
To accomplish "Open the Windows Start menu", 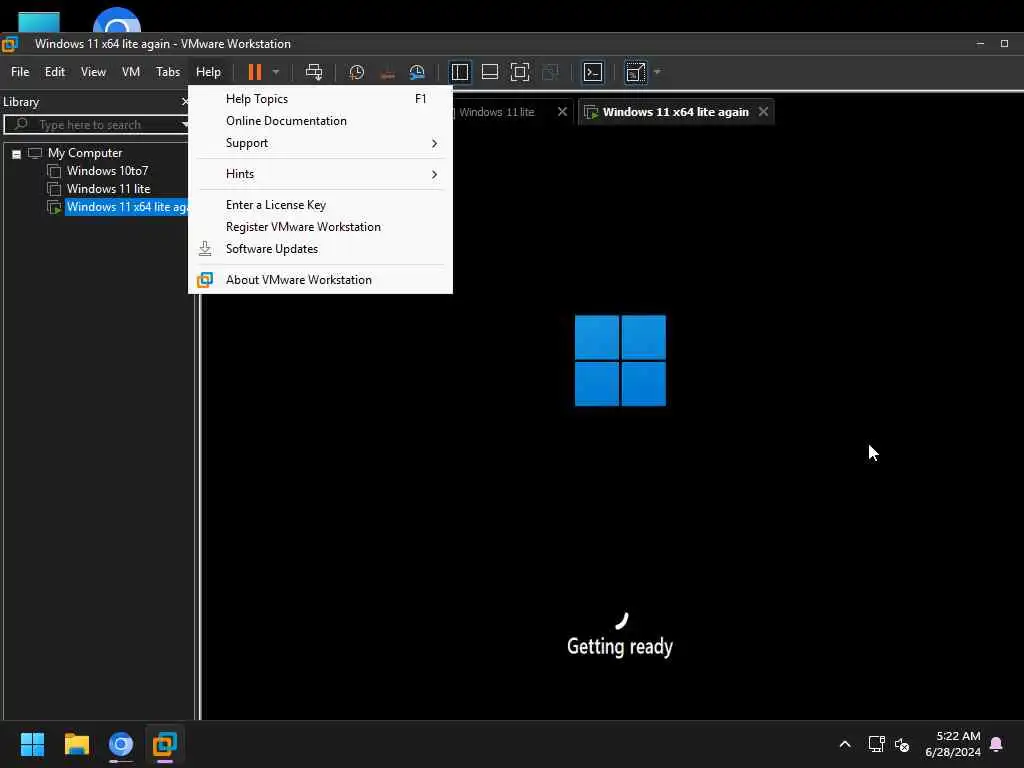I will (32, 744).
